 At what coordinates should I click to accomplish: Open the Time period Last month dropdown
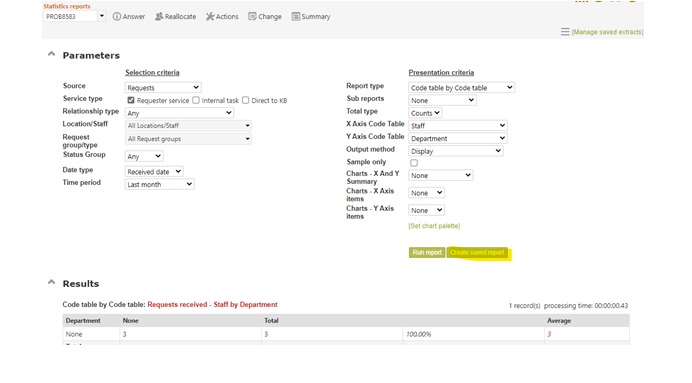point(159,184)
